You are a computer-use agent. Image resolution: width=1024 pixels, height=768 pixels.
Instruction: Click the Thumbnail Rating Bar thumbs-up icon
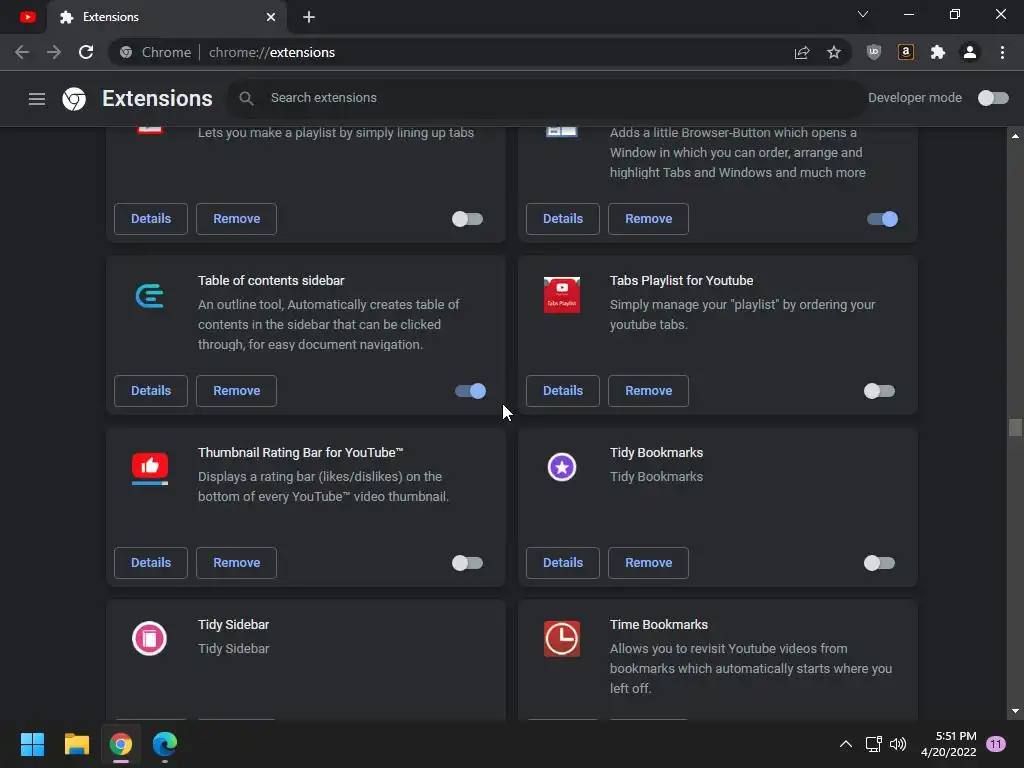(150, 468)
